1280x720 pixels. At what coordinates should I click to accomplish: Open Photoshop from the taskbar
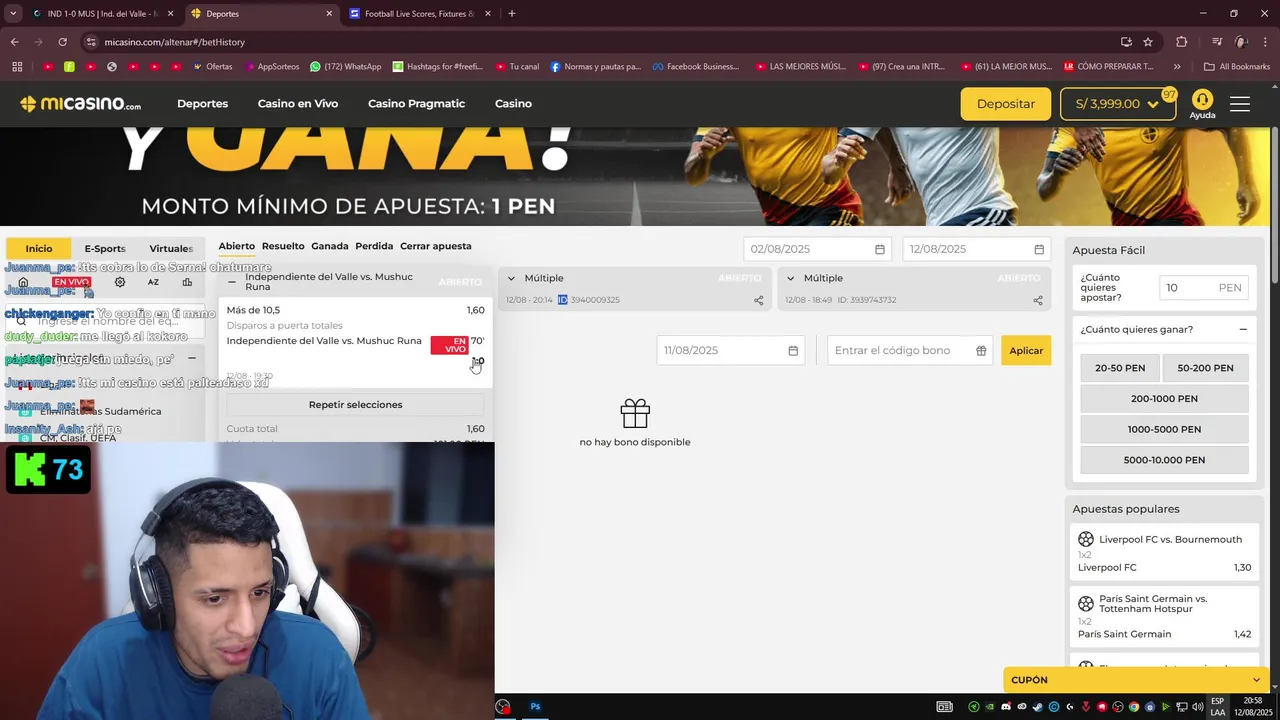pyautogui.click(x=535, y=706)
